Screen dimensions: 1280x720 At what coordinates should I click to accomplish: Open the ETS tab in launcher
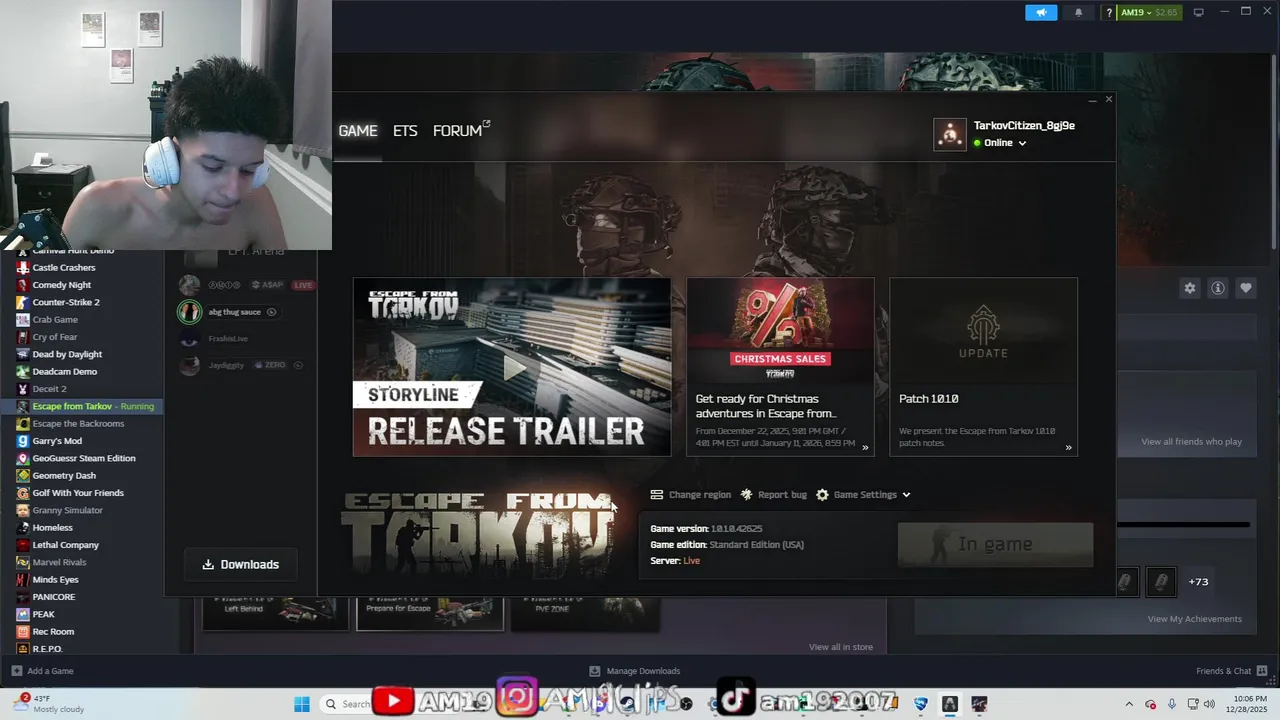coord(405,131)
